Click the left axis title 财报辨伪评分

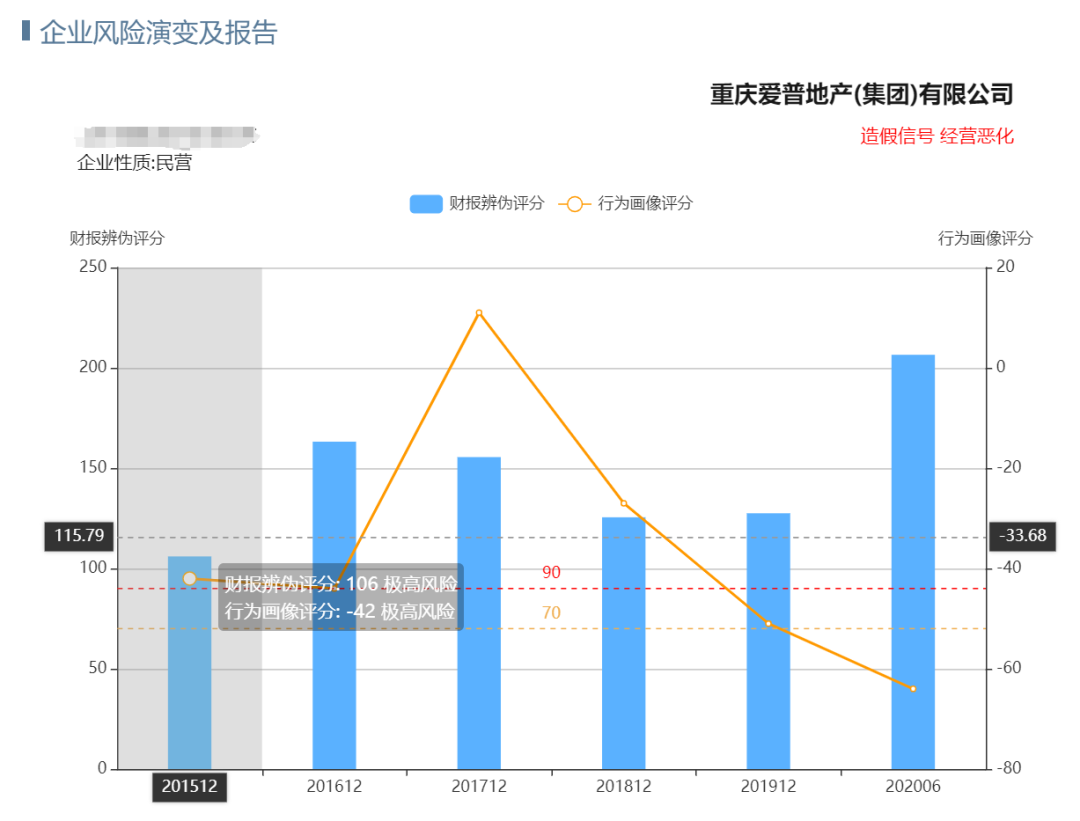[117, 238]
